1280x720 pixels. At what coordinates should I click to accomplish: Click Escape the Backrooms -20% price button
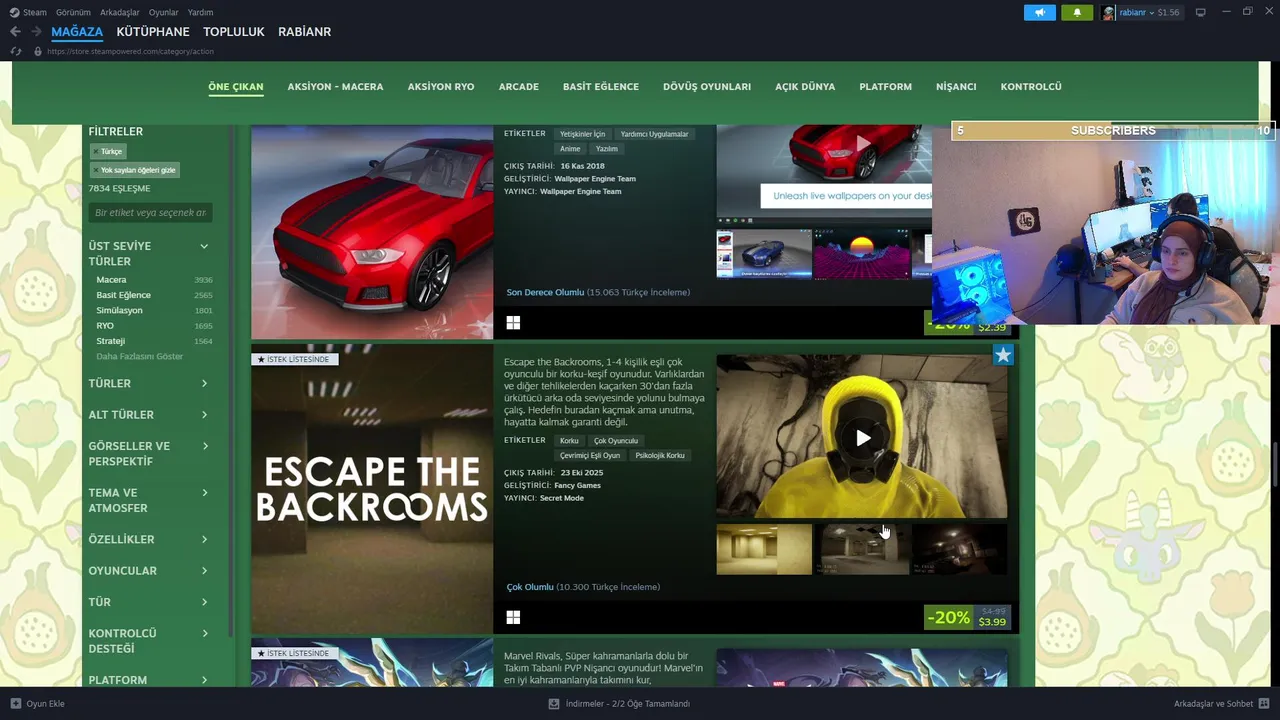click(x=966, y=618)
